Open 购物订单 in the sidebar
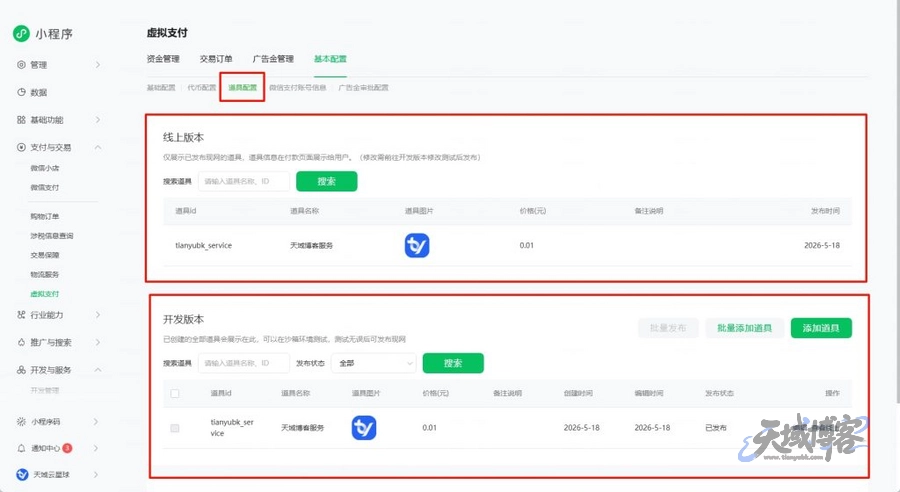Viewport: 900px width, 492px height. pos(45,216)
